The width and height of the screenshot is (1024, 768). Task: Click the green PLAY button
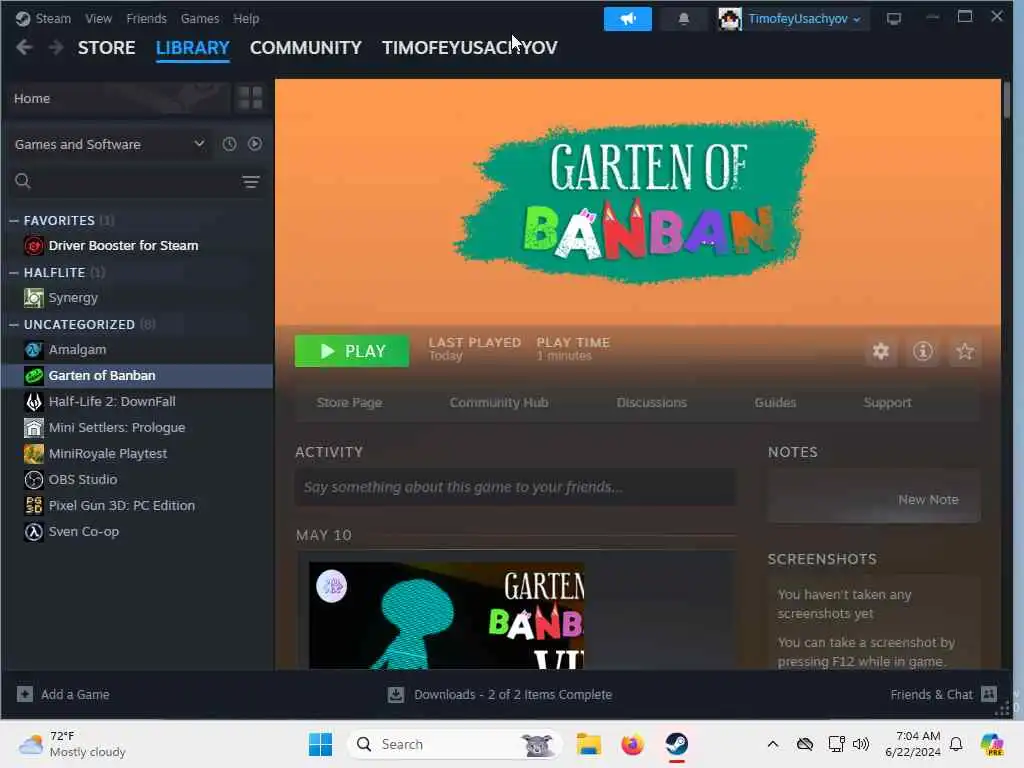click(x=352, y=351)
